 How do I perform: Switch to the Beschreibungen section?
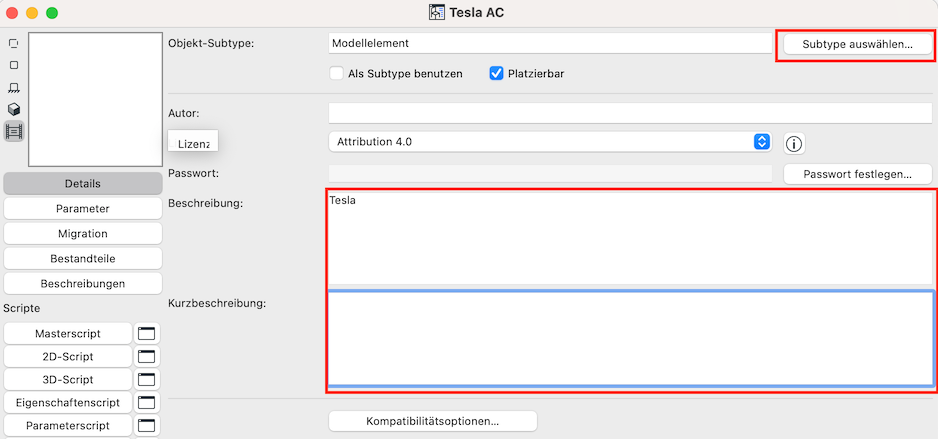click(x=83, y=283)
